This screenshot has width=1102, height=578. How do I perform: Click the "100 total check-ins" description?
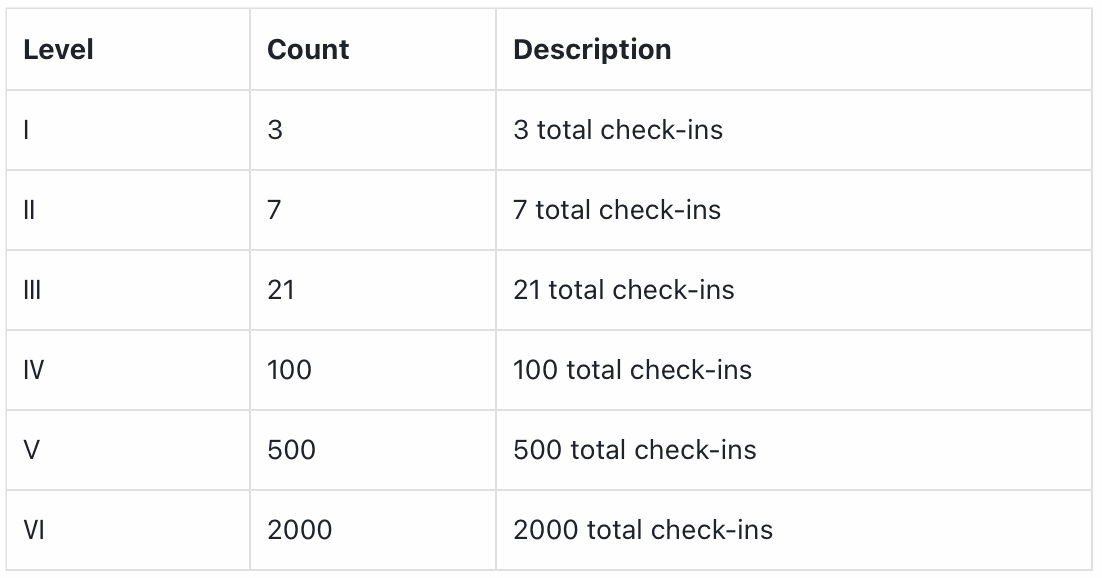[632, 370]
